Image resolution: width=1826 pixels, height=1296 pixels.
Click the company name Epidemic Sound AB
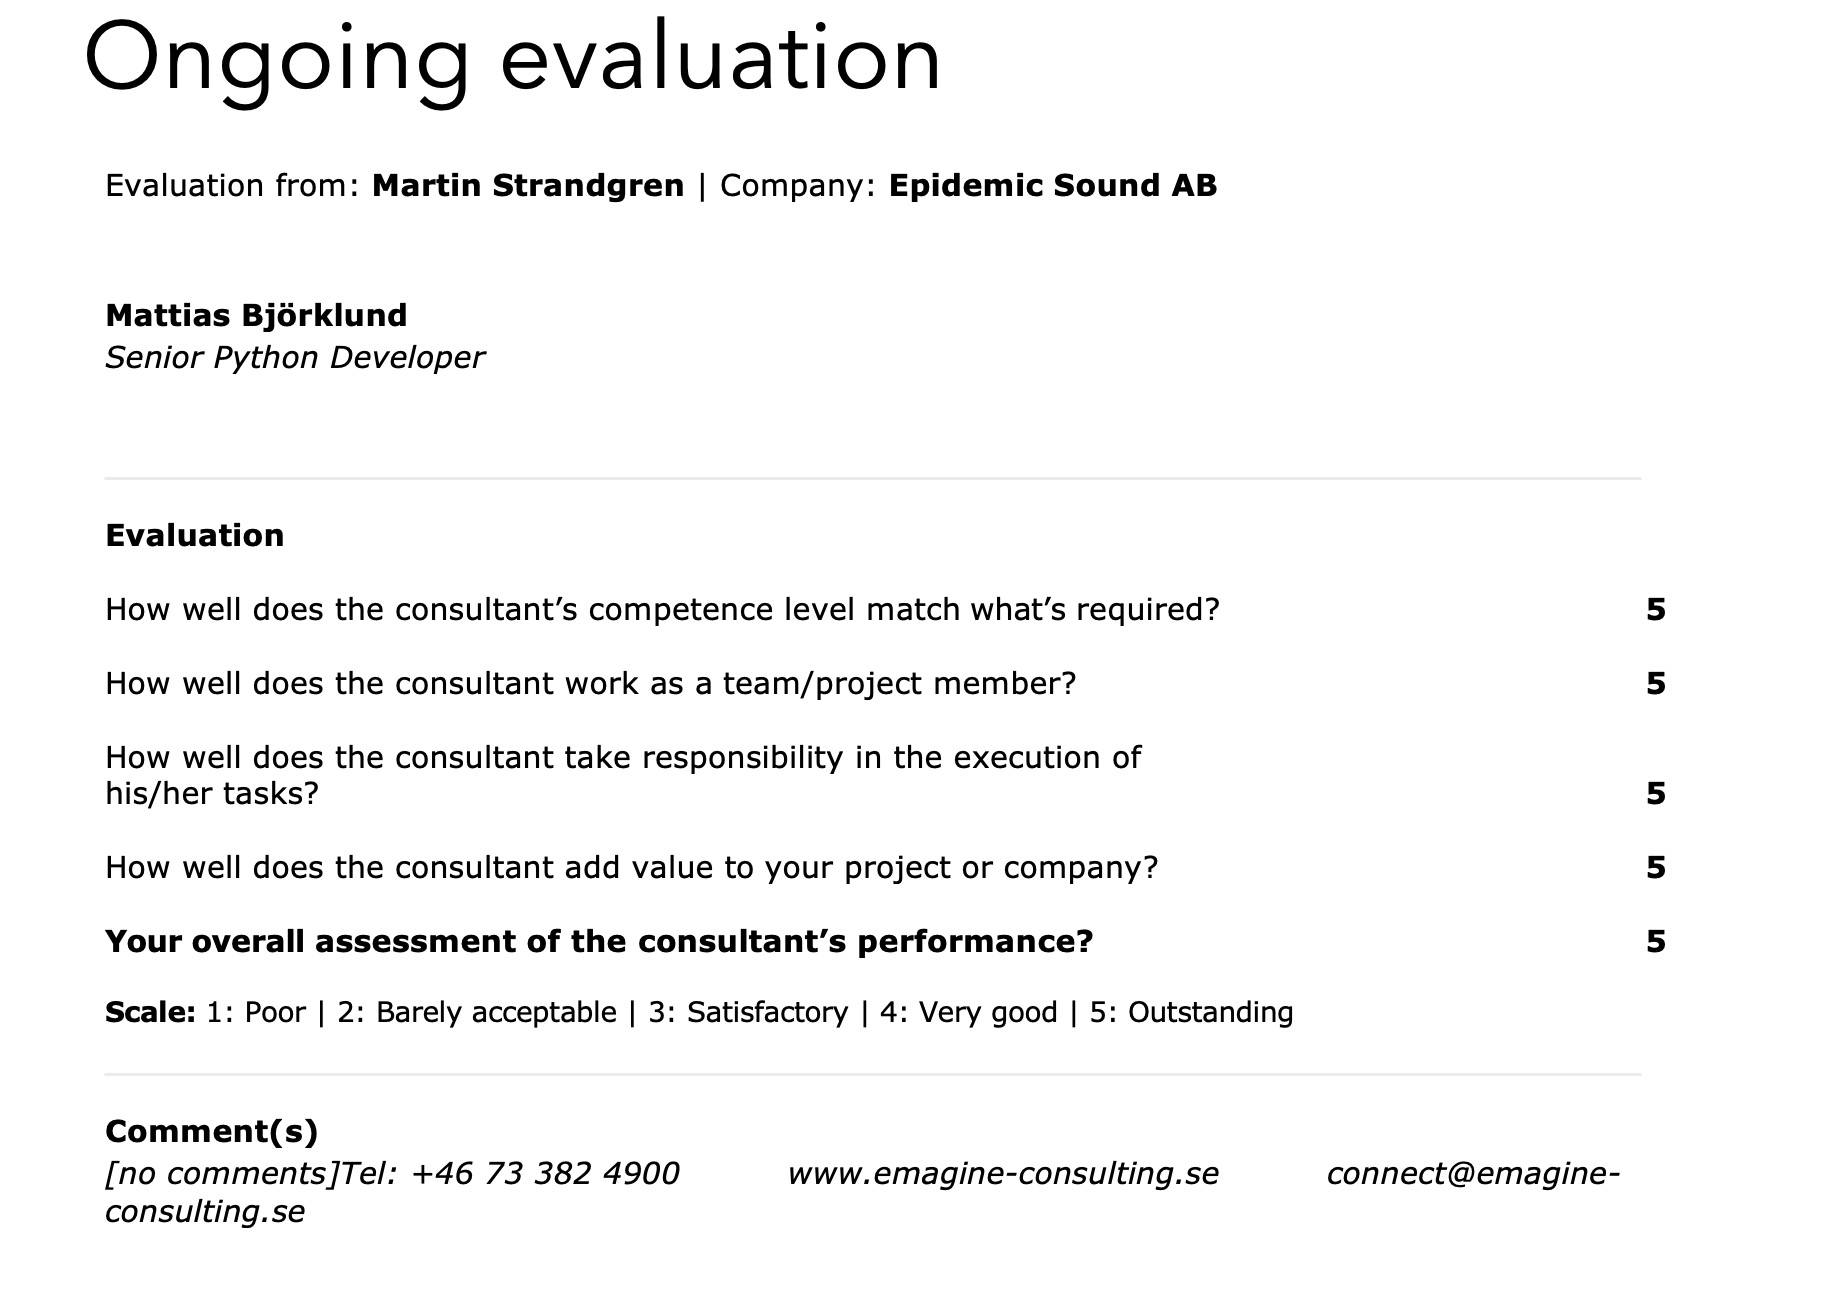[x=1052, y=186]
